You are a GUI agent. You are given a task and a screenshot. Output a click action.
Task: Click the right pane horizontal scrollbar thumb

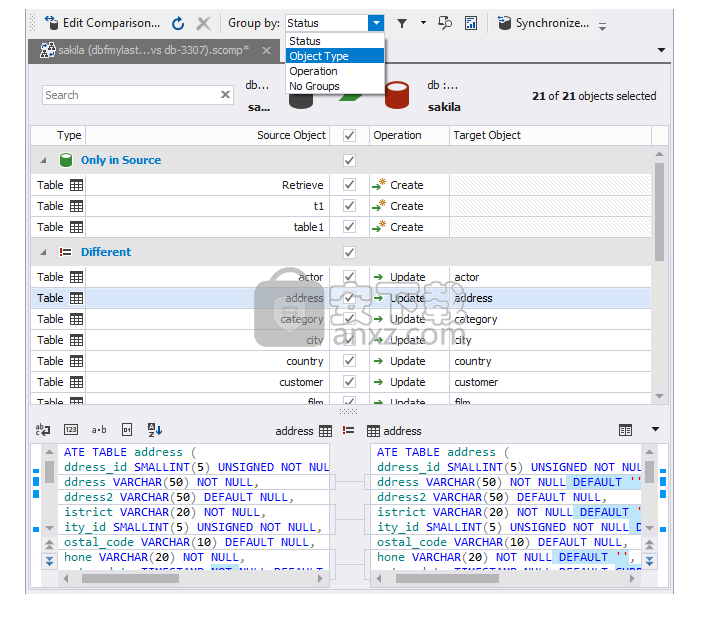click(x=447, y=579)
